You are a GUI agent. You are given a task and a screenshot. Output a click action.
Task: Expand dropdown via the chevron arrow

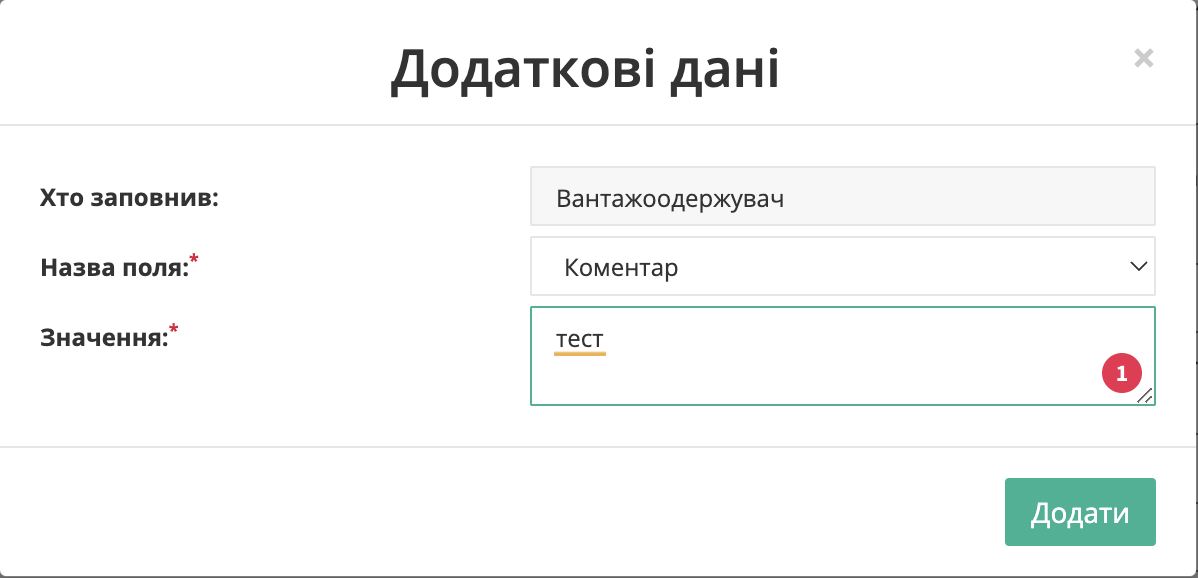[x=1138, y=266]
